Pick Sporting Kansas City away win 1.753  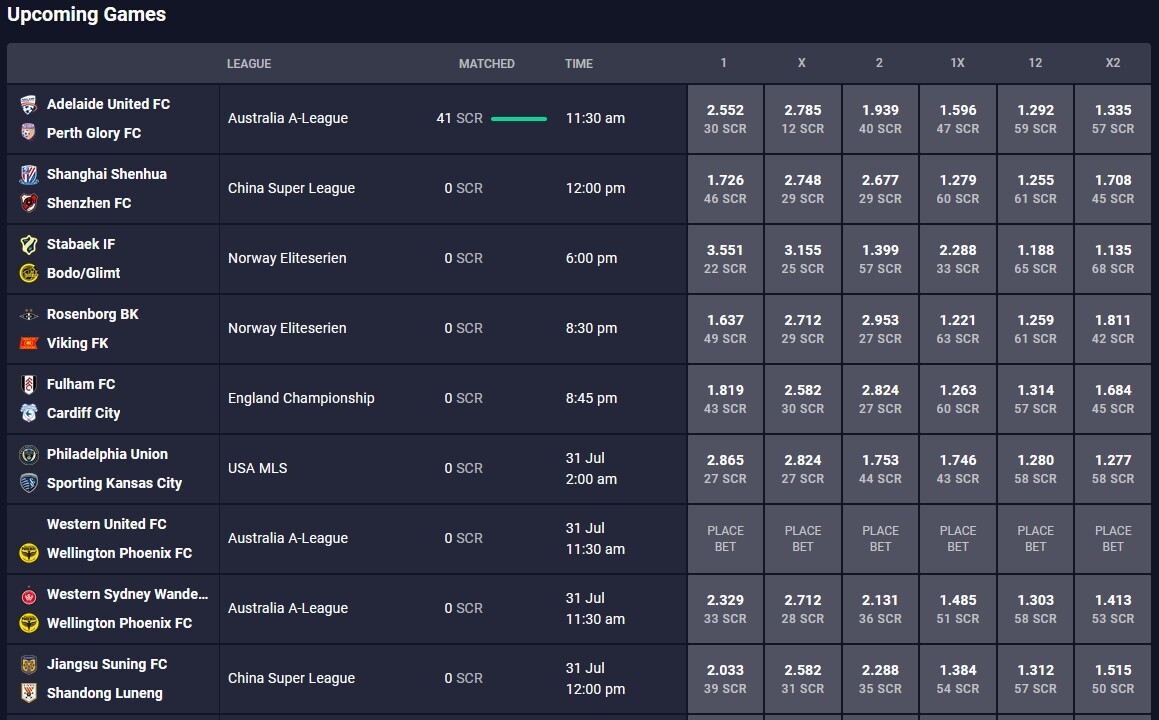click(x=880, y=469)
